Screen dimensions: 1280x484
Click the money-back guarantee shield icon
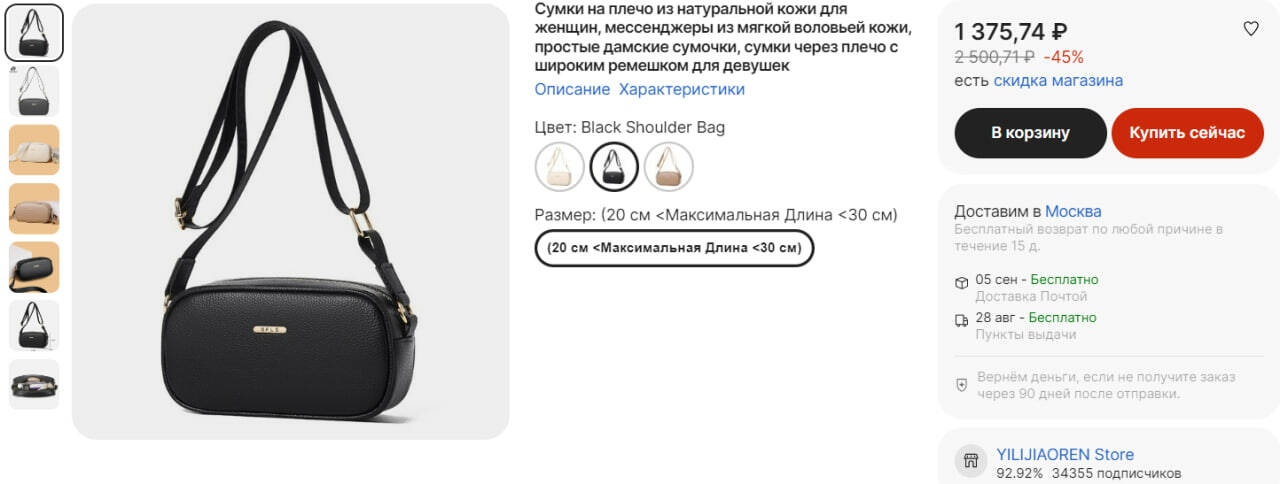click(x=962, y=385)
